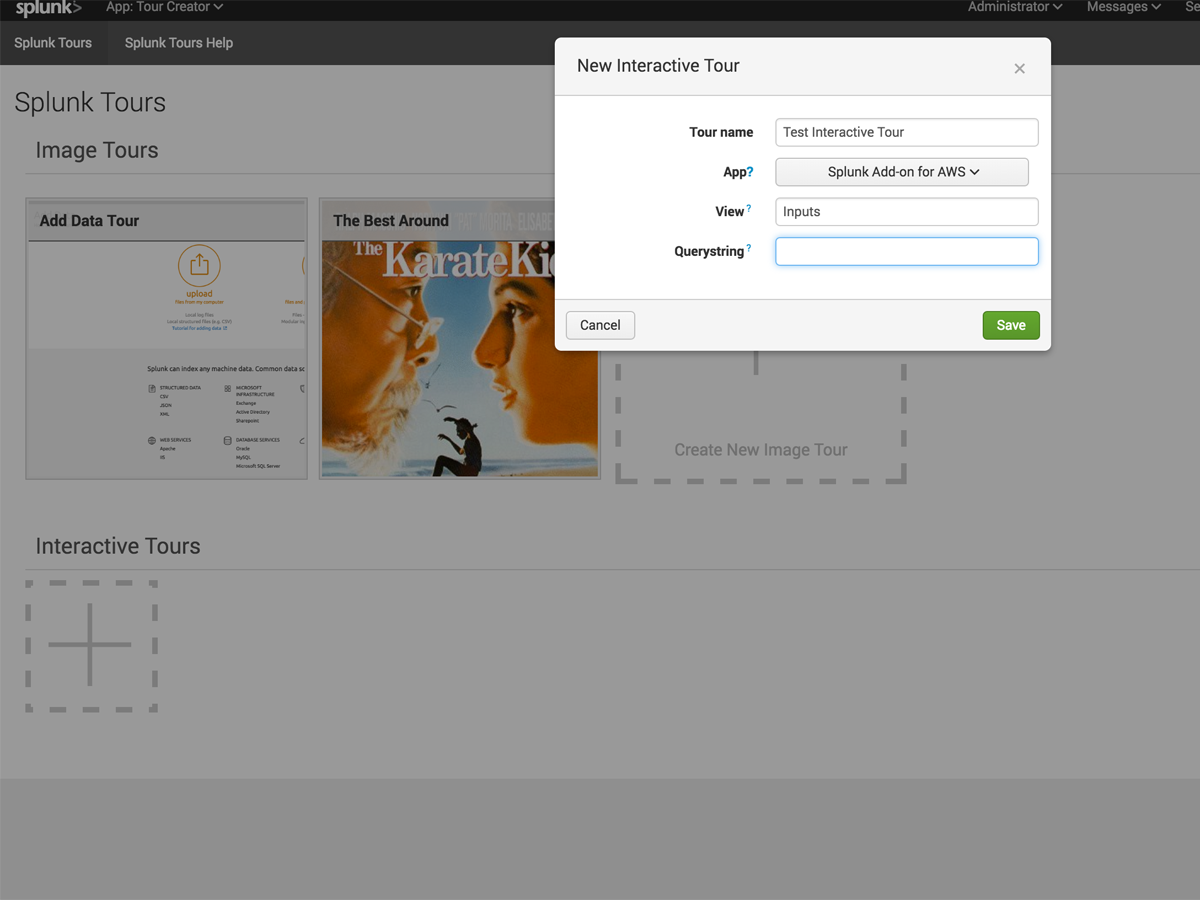Switch to Splunk Tours tab
This screenshot has width=1200, height=900.
(x=53, y=43)
